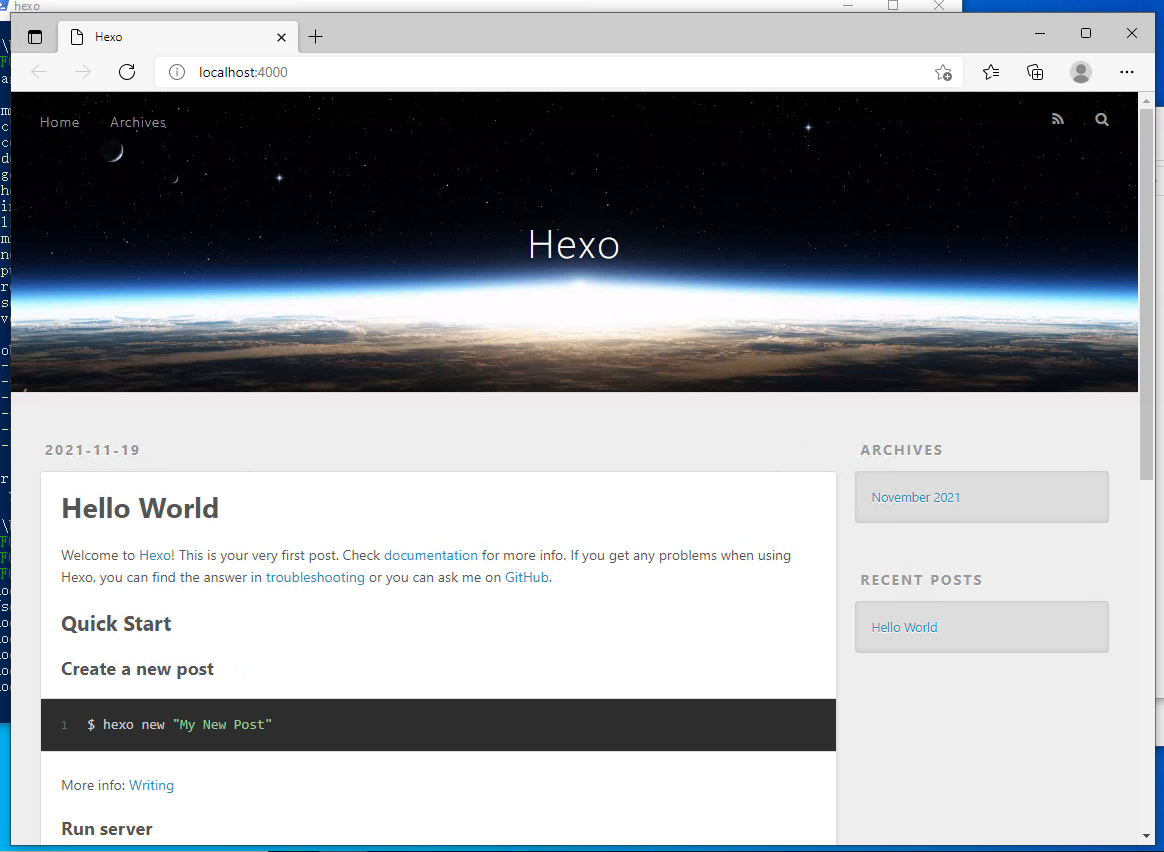
Task: Open the 2021-11-19 post date link
Action: (93, 450)
